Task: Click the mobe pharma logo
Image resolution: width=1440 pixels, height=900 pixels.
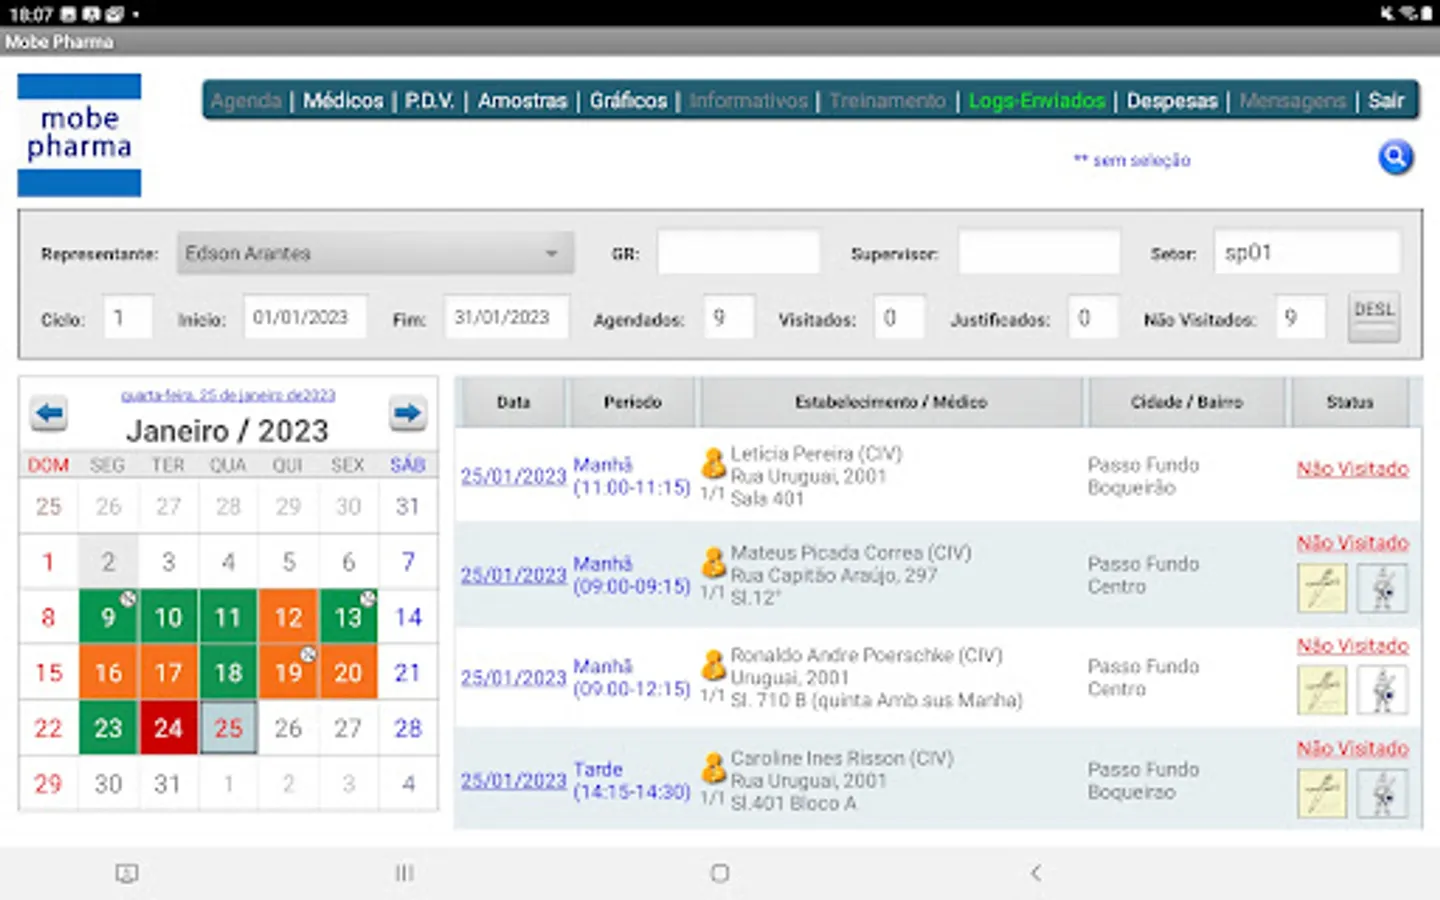Action: [x=79, y=135]
